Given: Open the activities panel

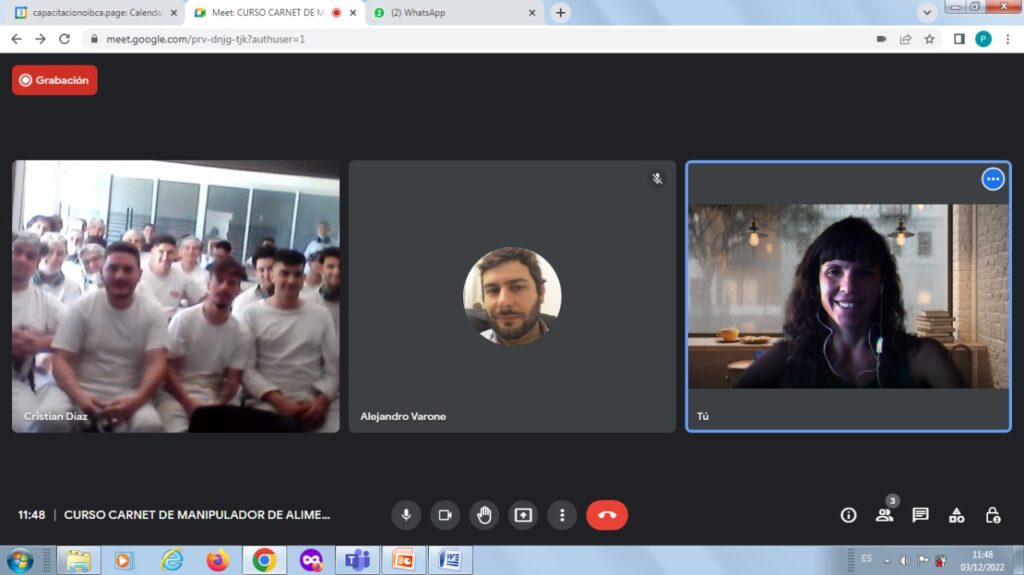Looking at the screenshot, I should coord(956,515).
